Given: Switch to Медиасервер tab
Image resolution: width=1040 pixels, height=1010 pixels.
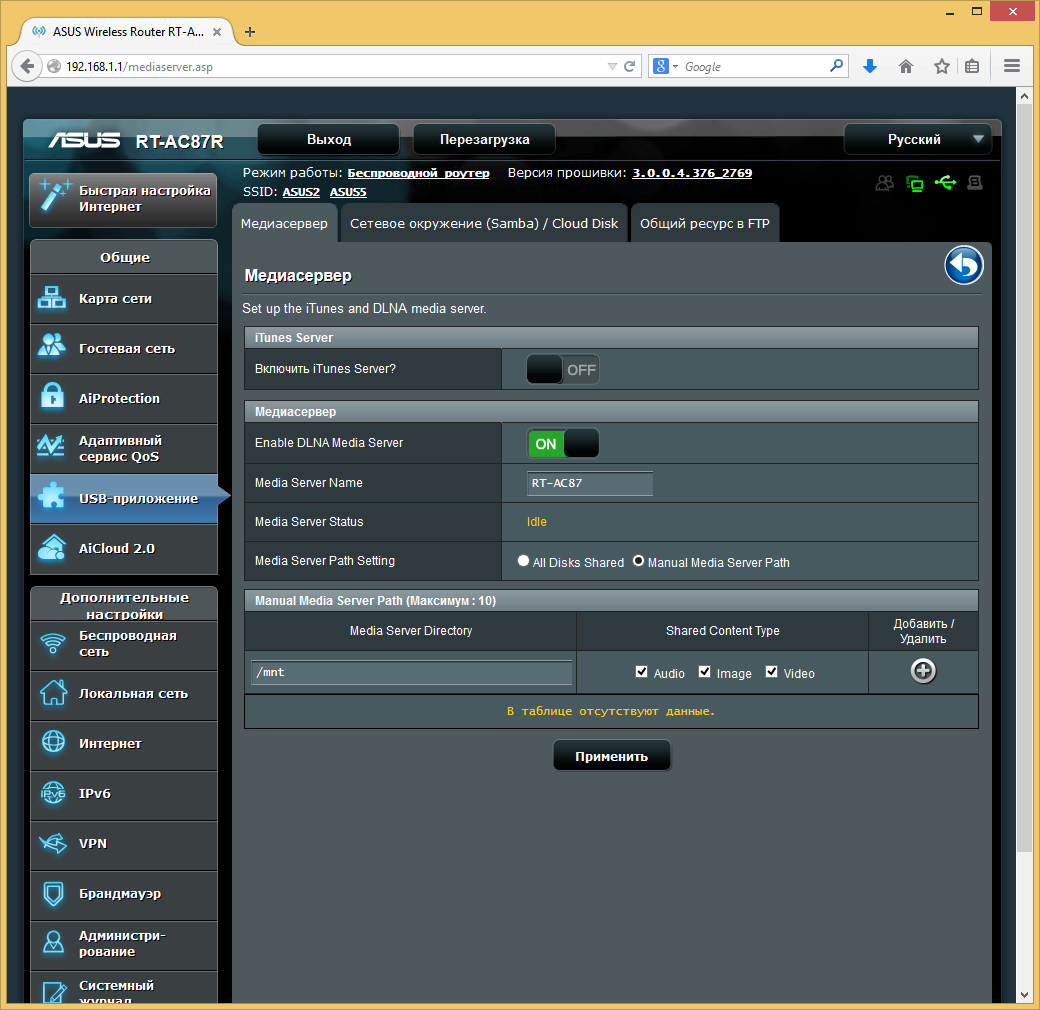Looking at the screenshot, I should pos(285,223).
